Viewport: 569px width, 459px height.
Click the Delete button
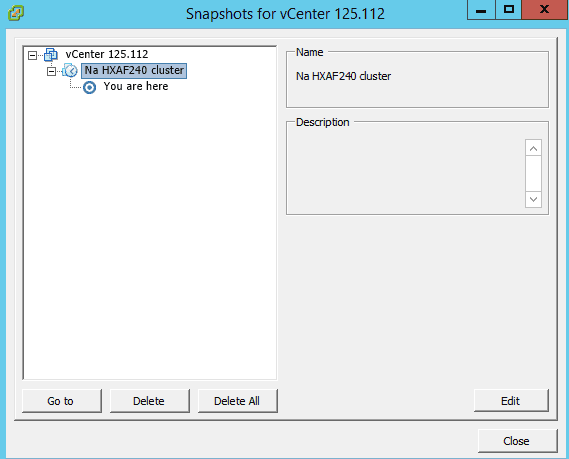click(150, 401)
